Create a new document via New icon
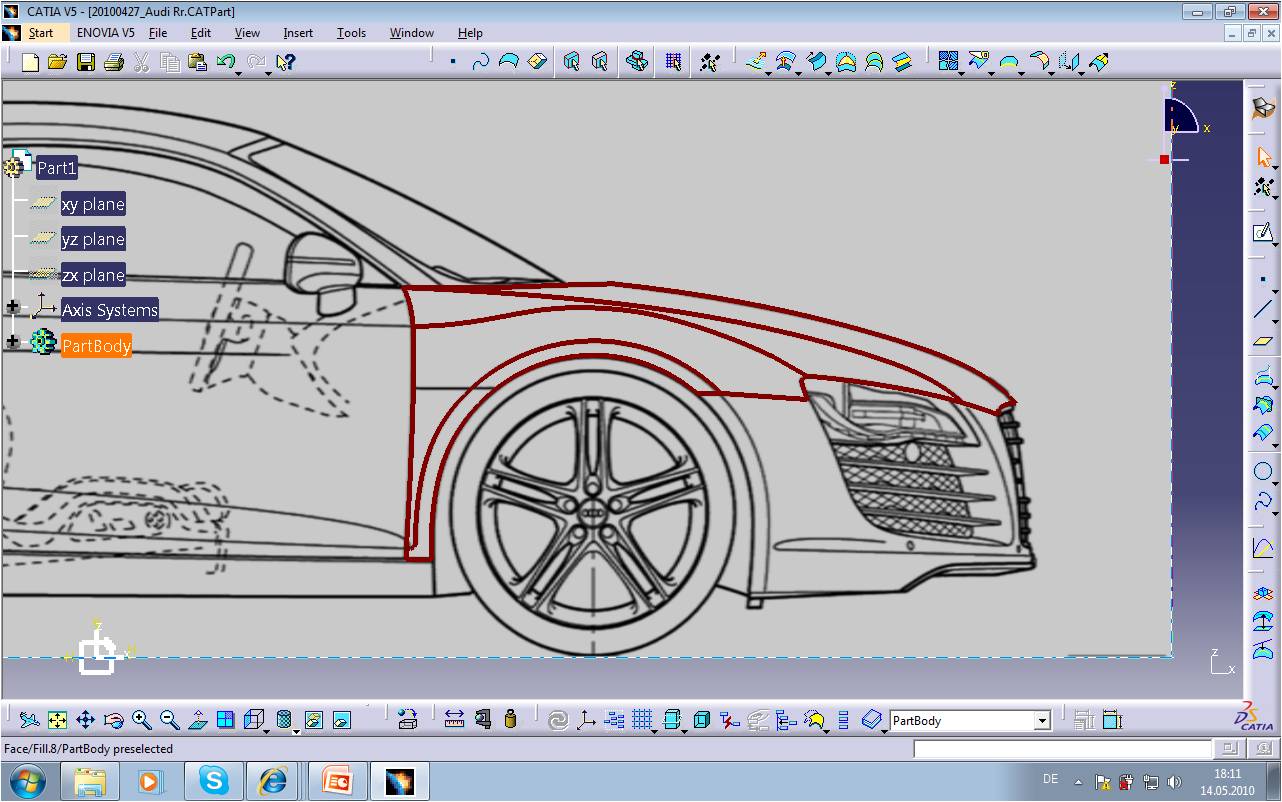Screen dimensions: 1282x802 [x=30, y=62]
